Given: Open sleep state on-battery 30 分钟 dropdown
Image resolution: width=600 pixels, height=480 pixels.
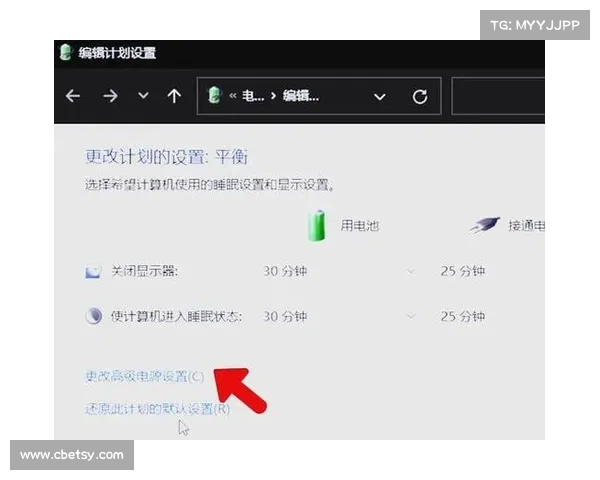Looking at the screenshot, I should (339, 317).
